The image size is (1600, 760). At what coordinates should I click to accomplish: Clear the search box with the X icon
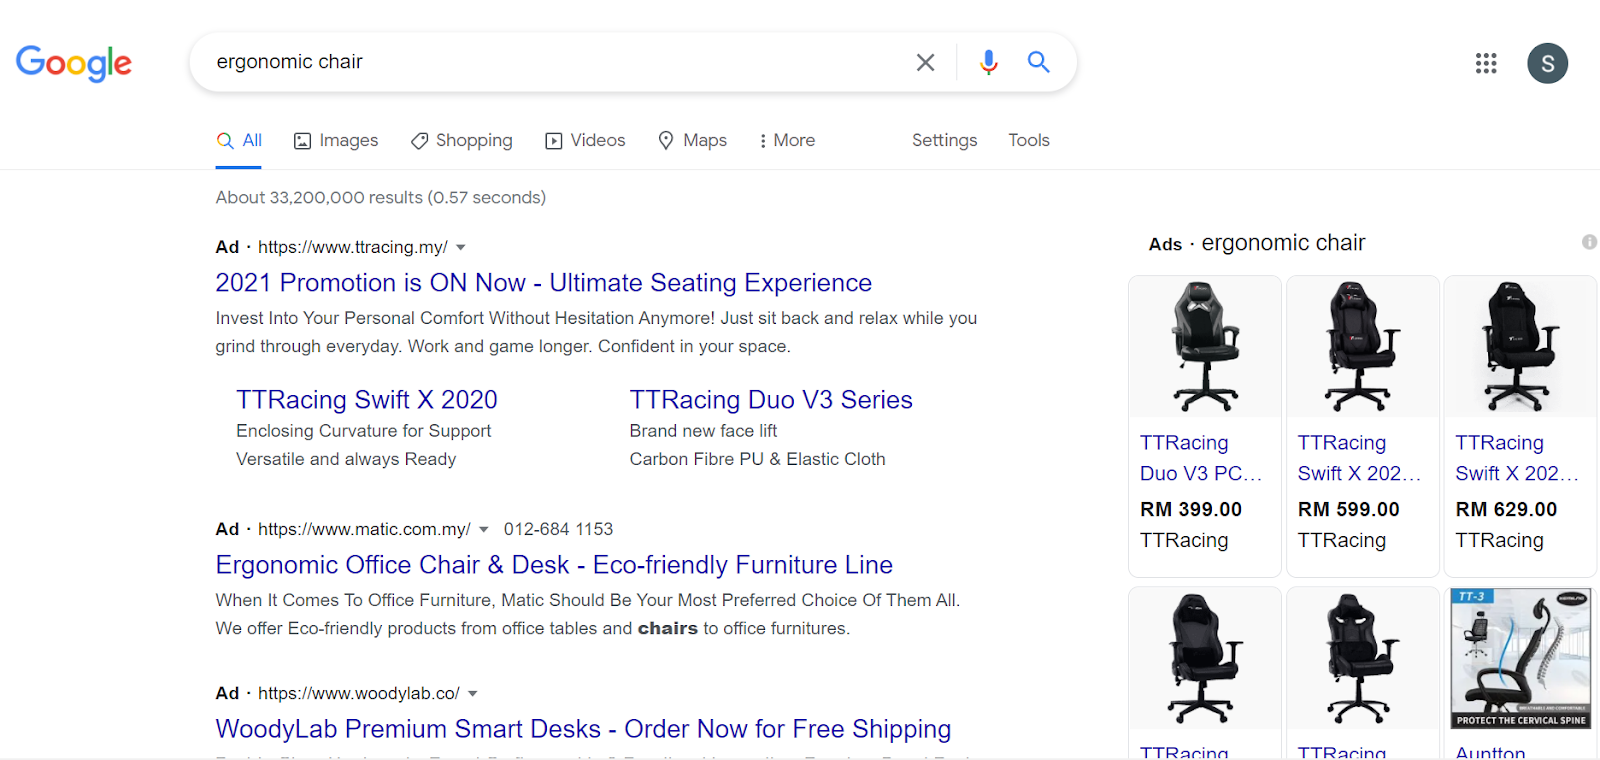[926, 62]
